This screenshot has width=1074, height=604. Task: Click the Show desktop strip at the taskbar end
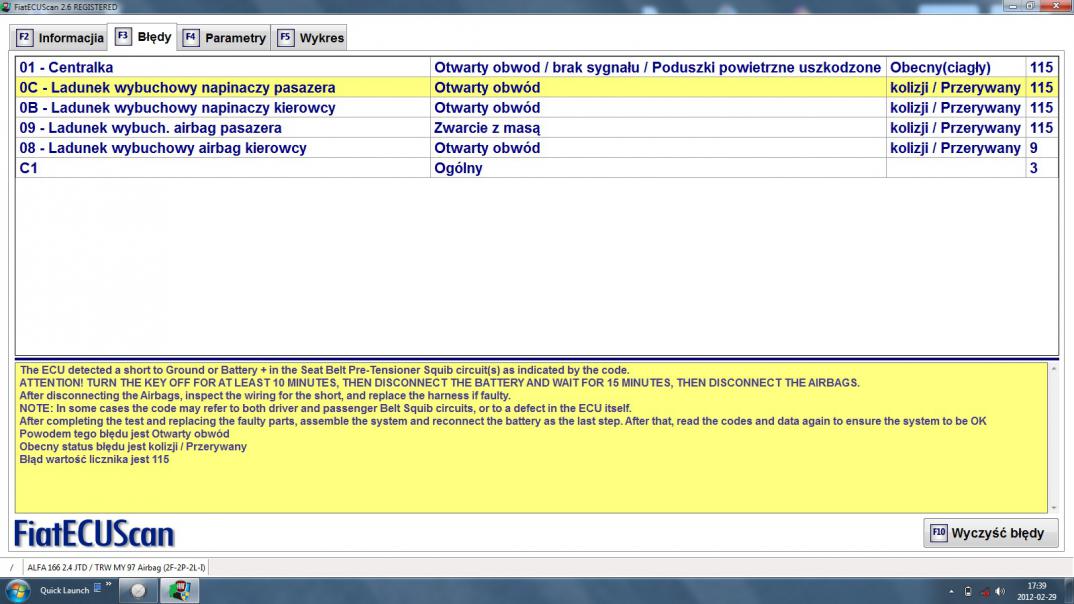click(x=1069, y=590)
